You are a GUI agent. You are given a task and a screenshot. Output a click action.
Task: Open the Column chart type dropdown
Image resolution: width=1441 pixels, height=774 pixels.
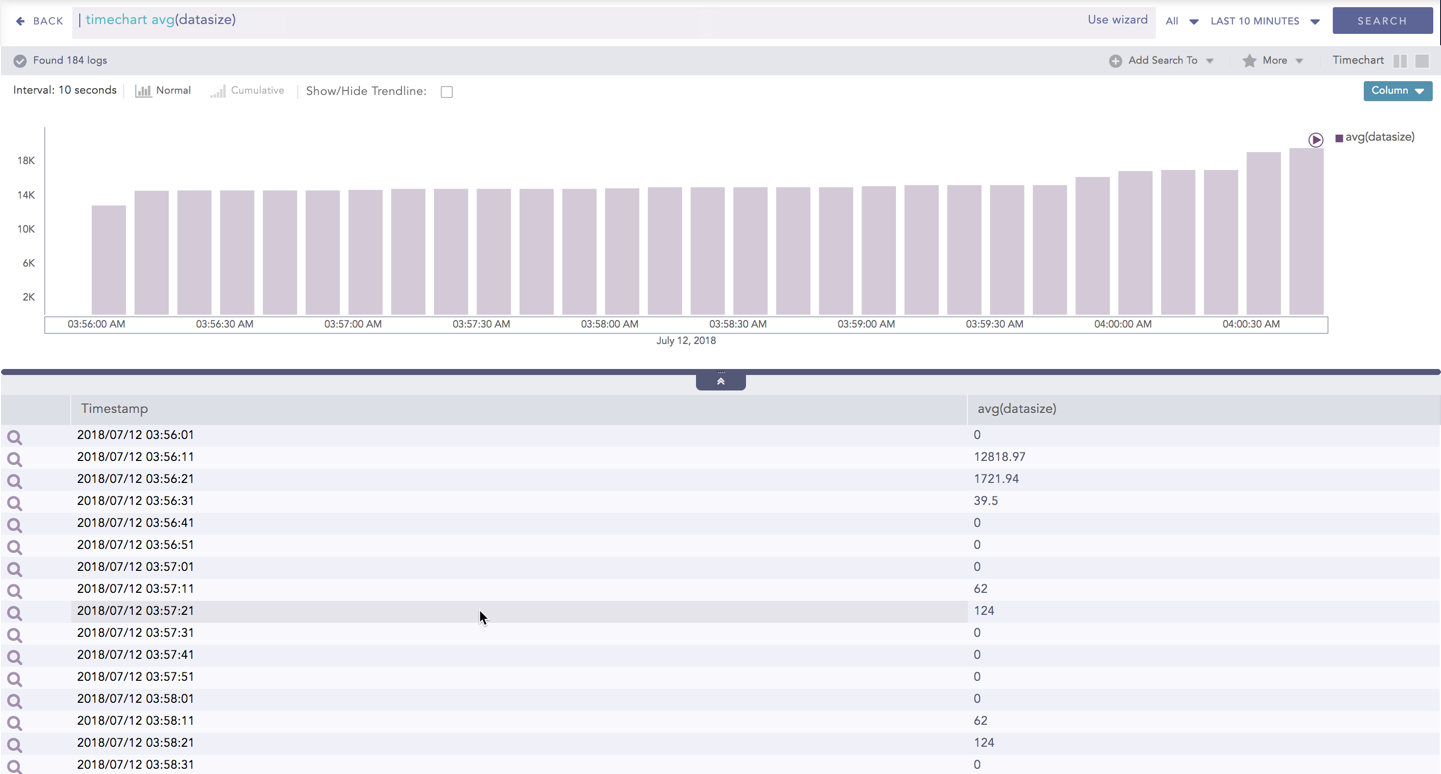point(1397,91)
